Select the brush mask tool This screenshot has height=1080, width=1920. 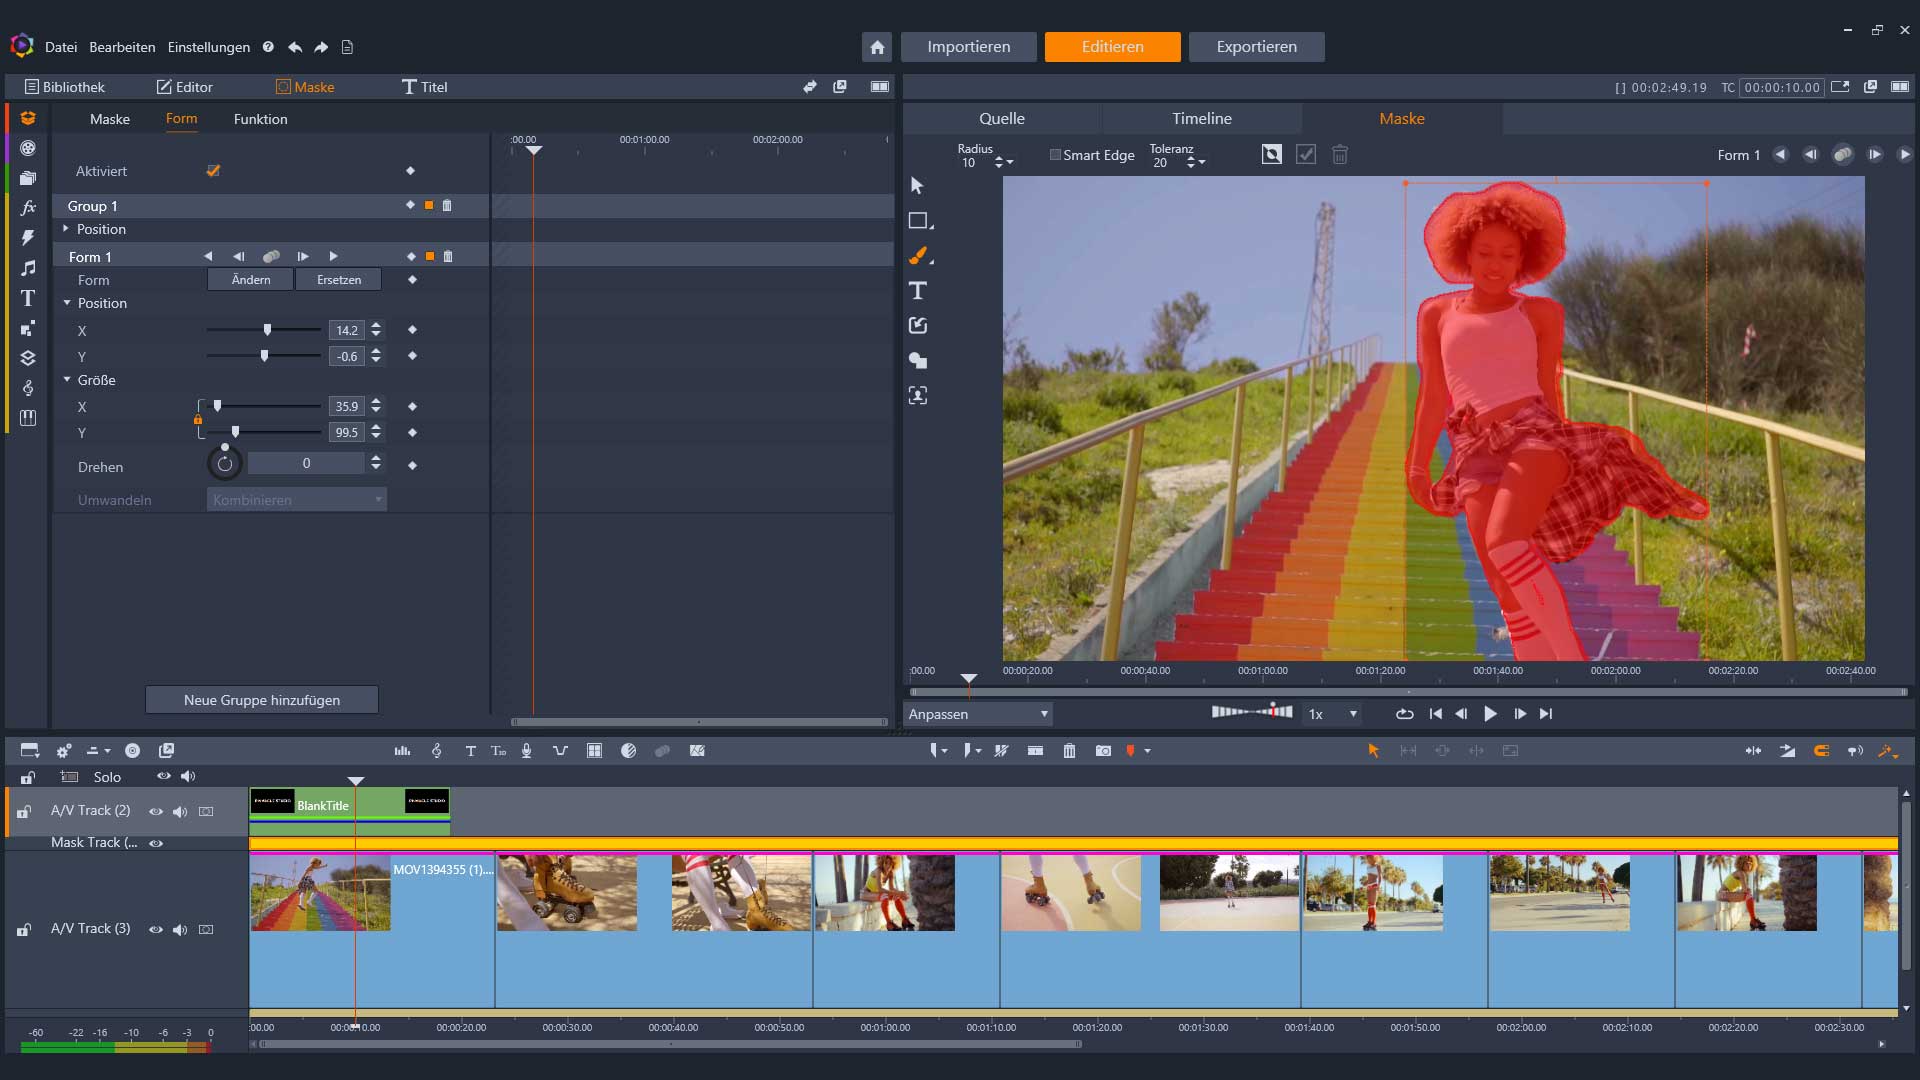coord(918,256)
